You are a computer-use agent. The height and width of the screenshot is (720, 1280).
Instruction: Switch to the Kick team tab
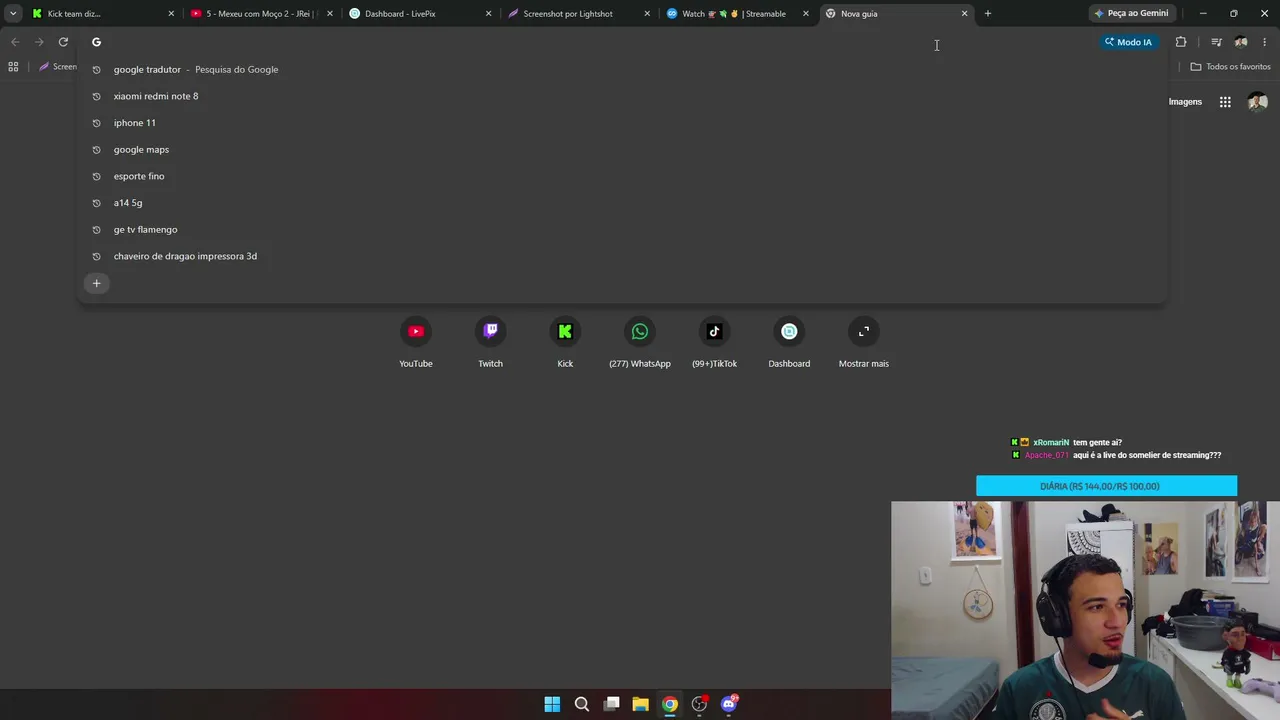pyautogui.click(x=103, y=14)
